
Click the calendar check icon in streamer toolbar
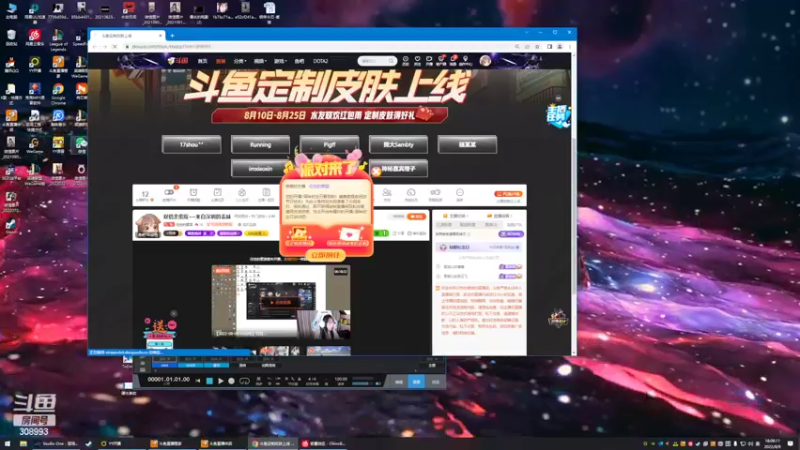click(217, 194)
